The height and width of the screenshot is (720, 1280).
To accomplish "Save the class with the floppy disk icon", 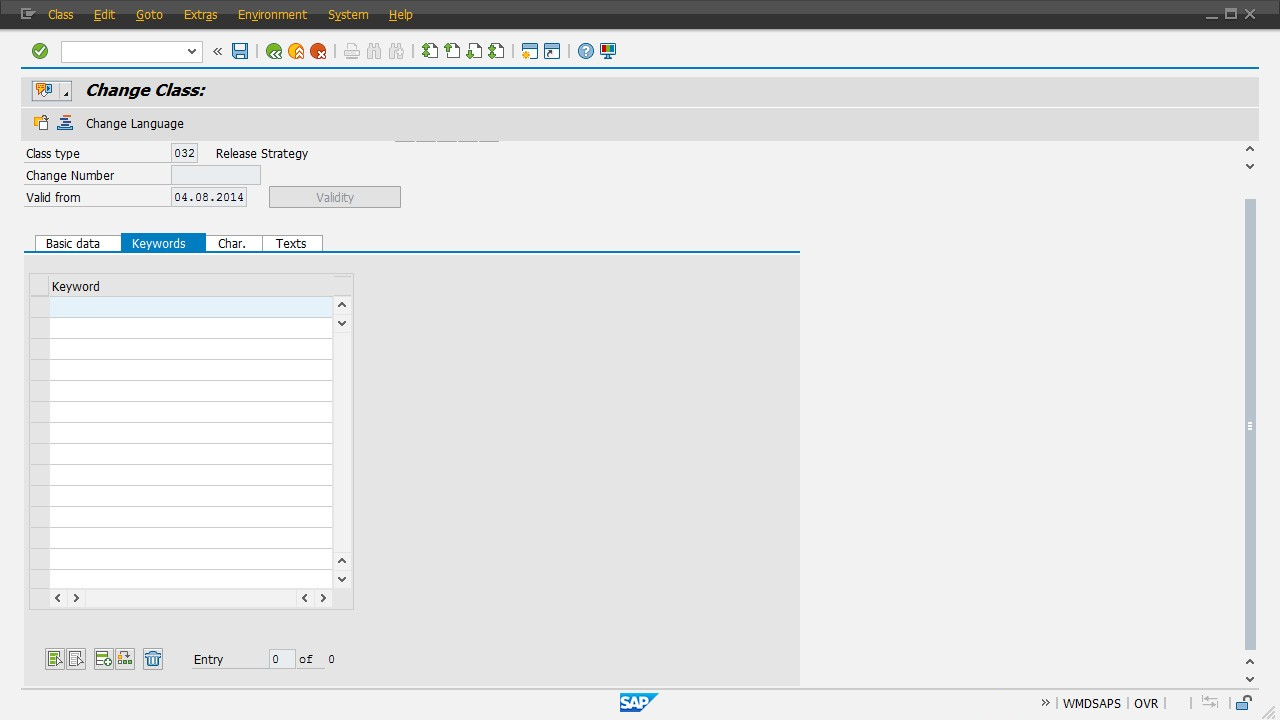I will pos(240,51).
